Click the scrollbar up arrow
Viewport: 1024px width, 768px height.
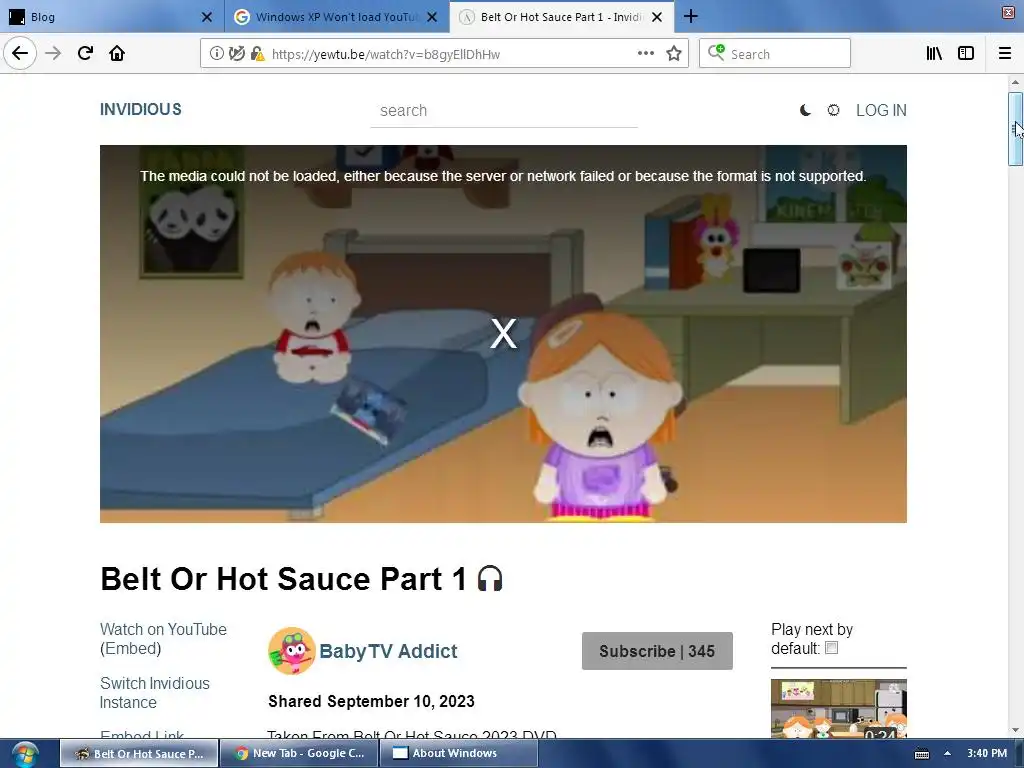(1015, 82)
